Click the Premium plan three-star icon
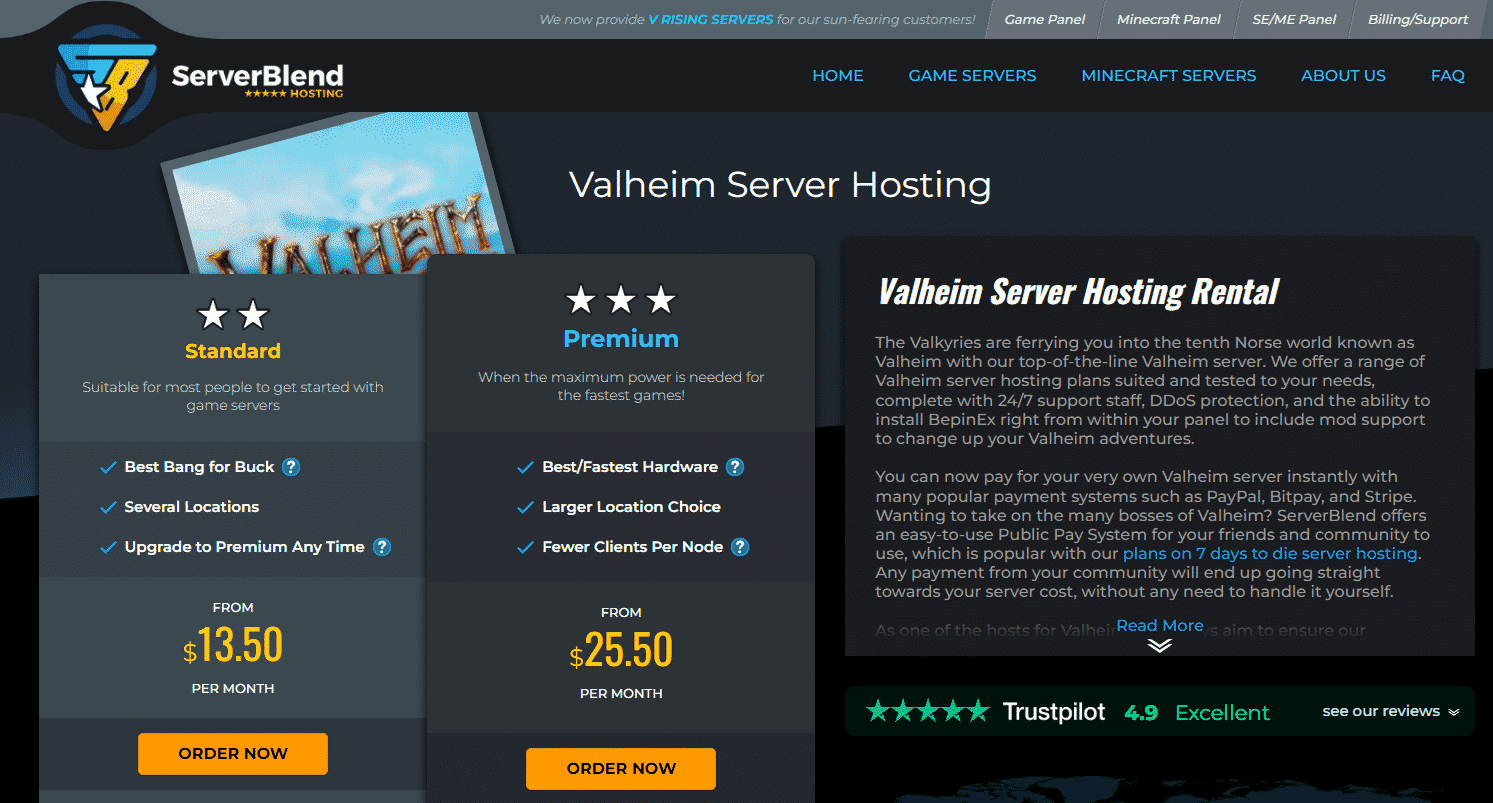The width and height of the screenshot is (1493, 803). pyautogui.click(x=621, y=299)
